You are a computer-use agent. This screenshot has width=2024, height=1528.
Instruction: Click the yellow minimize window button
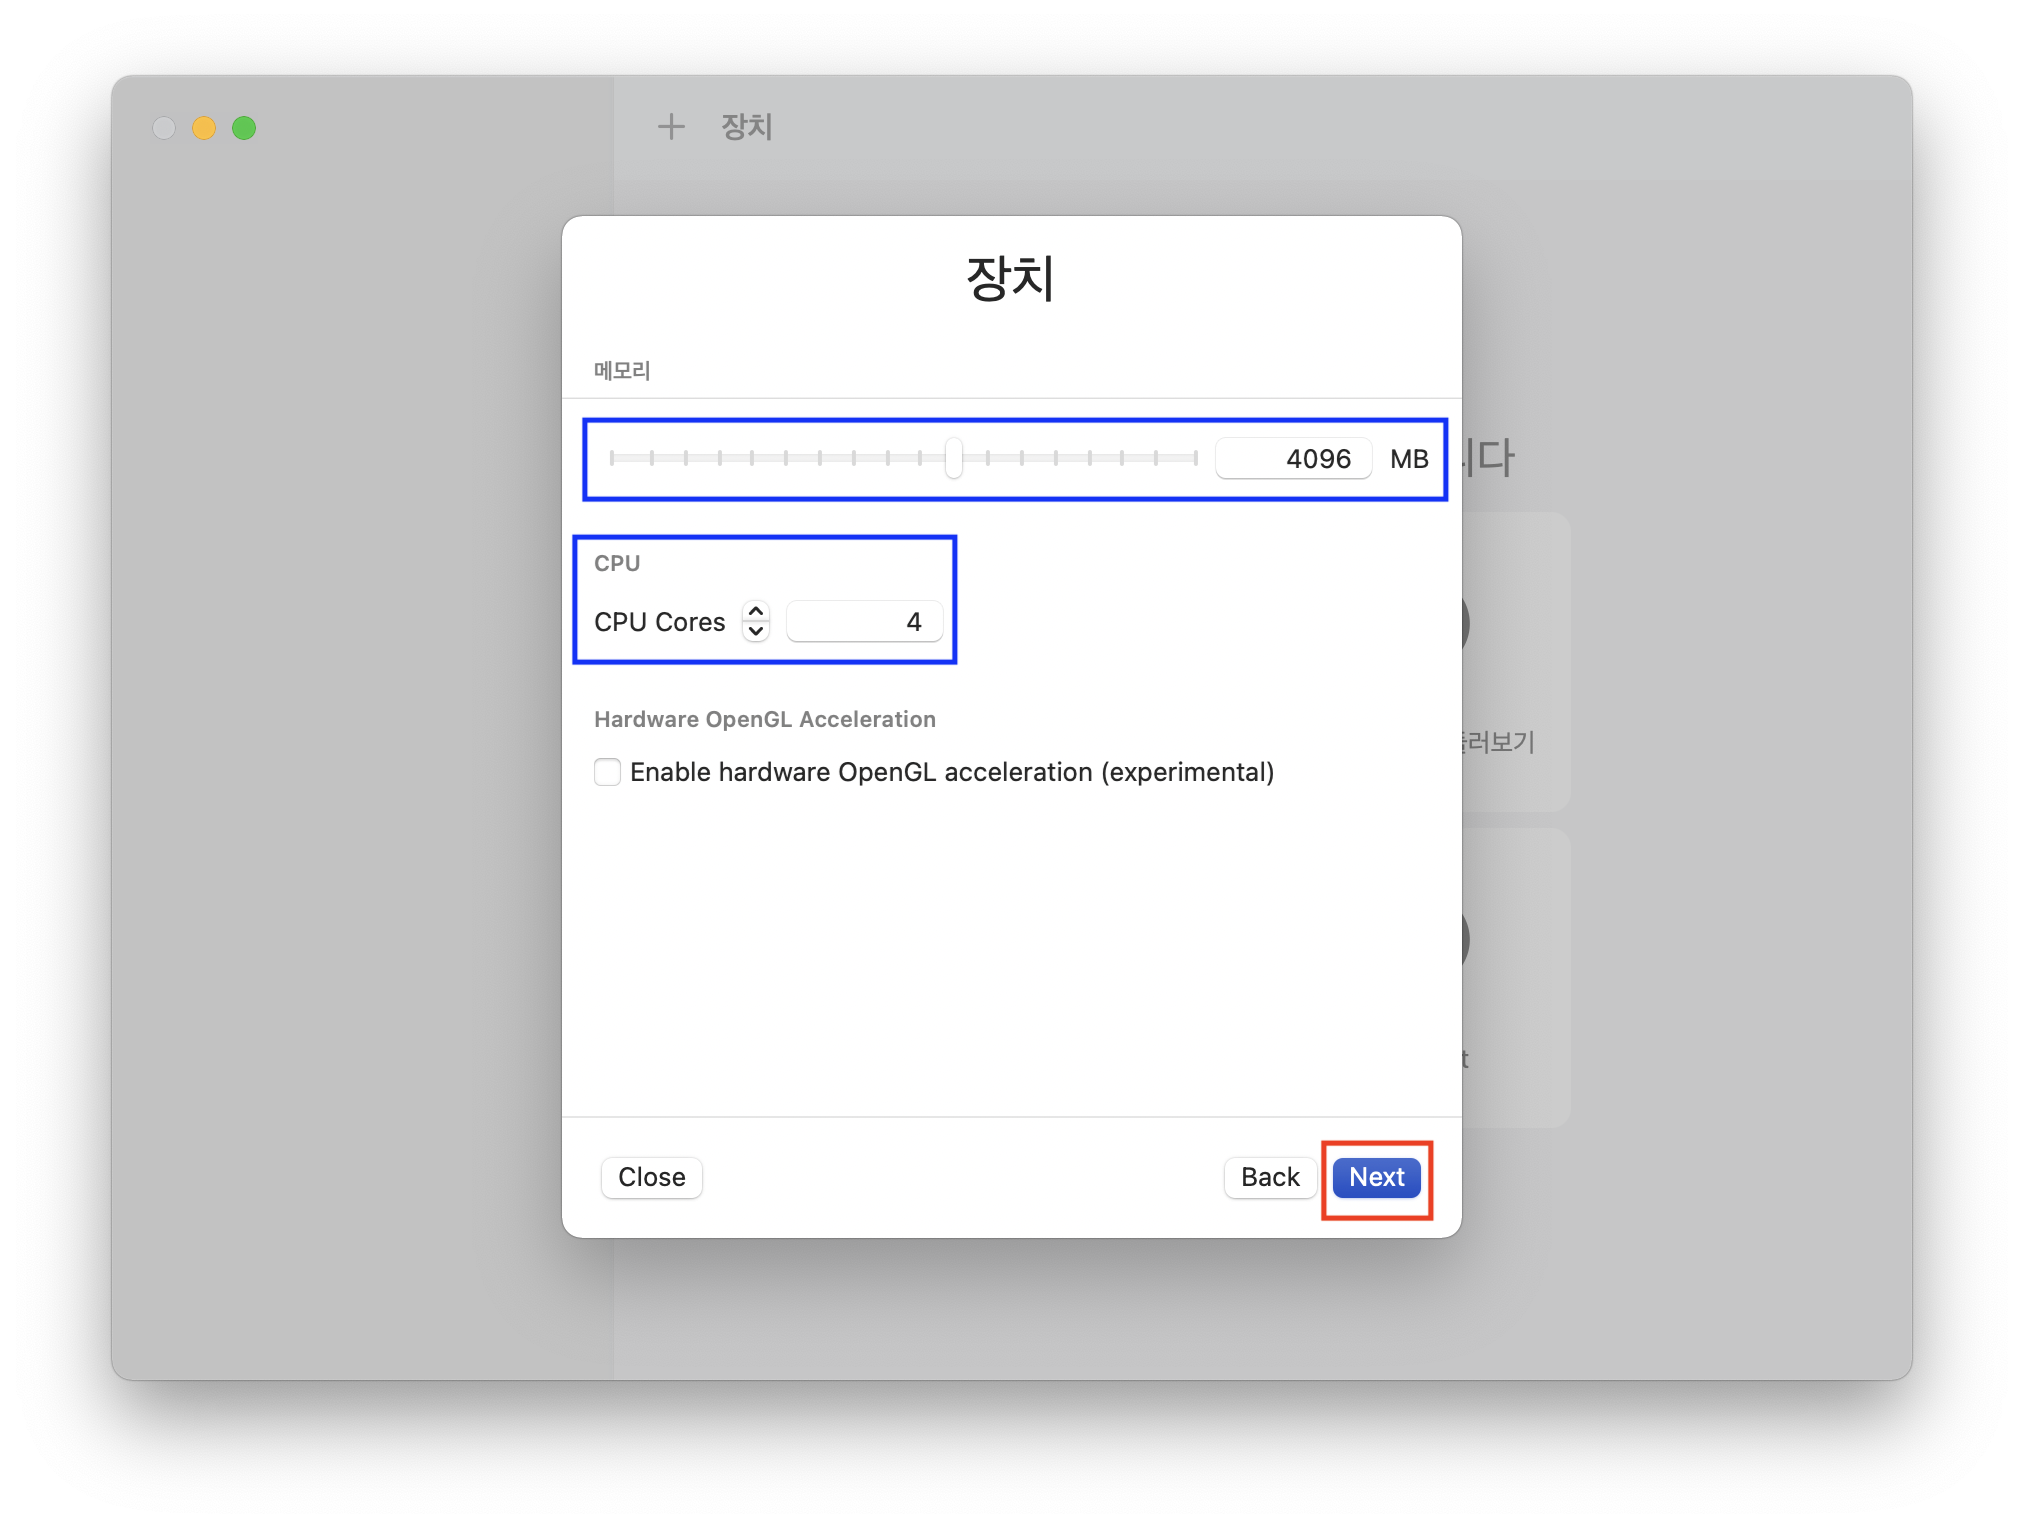tap(204, 128)
